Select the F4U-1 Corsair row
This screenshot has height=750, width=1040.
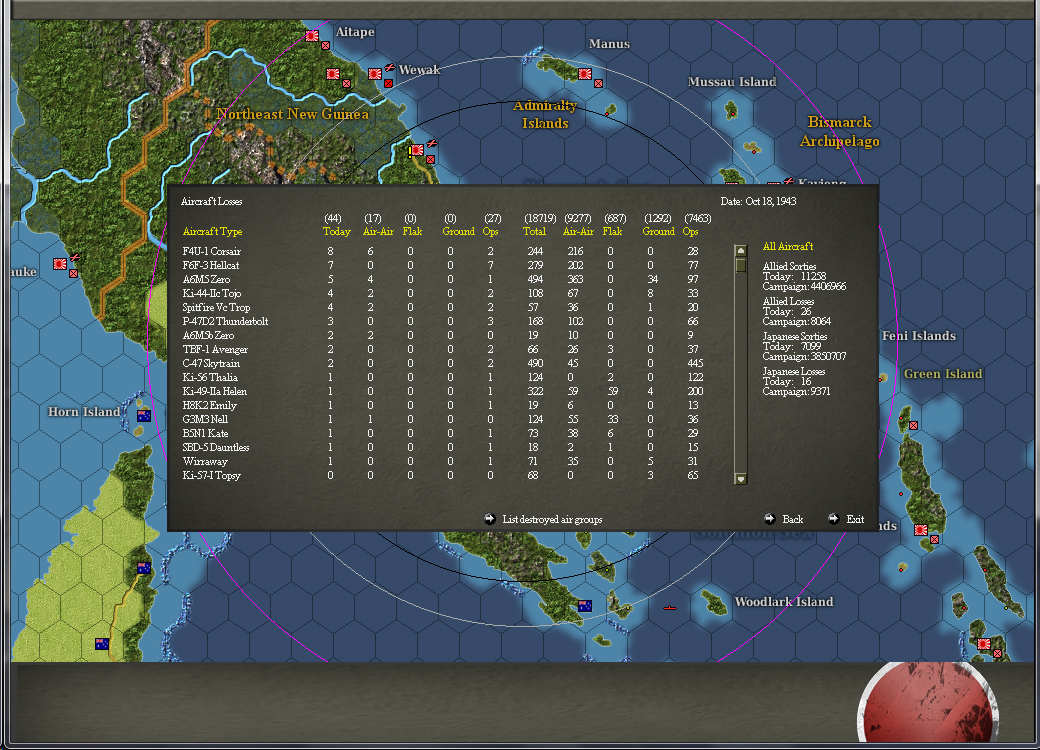[441, 251]
